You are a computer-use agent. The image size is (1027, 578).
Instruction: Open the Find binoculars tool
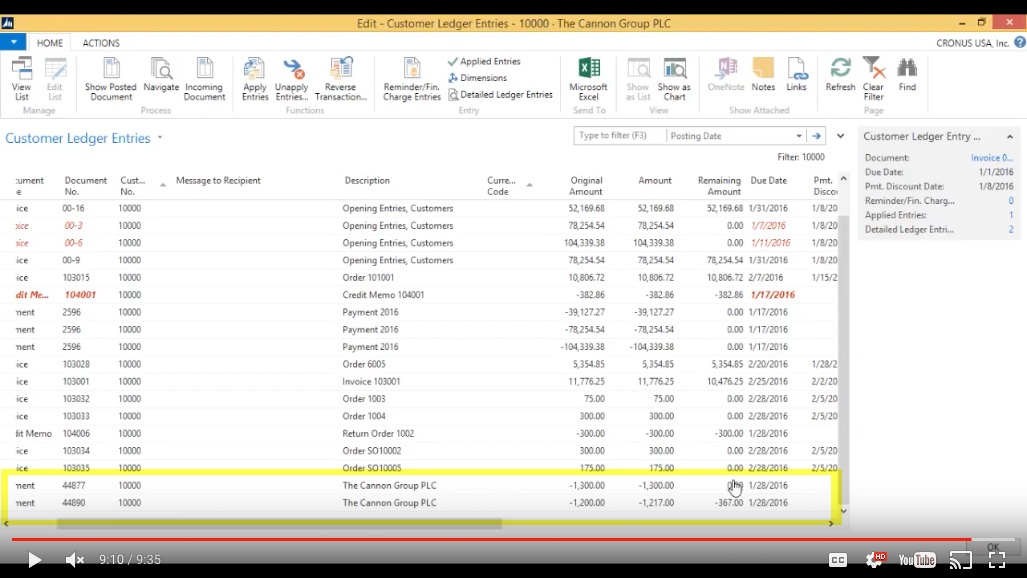[907, 74]
